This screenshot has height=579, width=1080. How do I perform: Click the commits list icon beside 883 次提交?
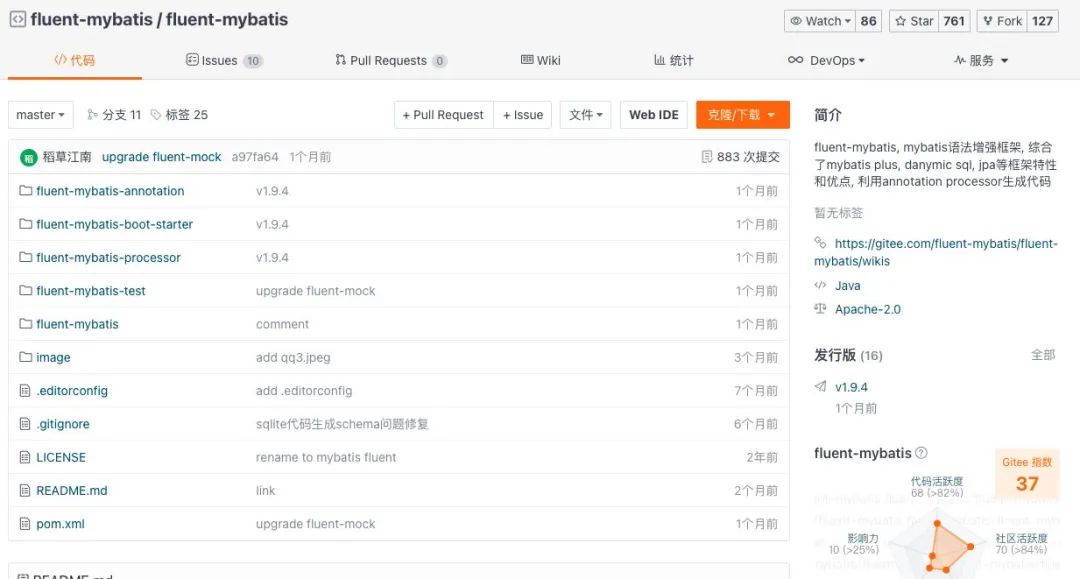coord(707,157)
